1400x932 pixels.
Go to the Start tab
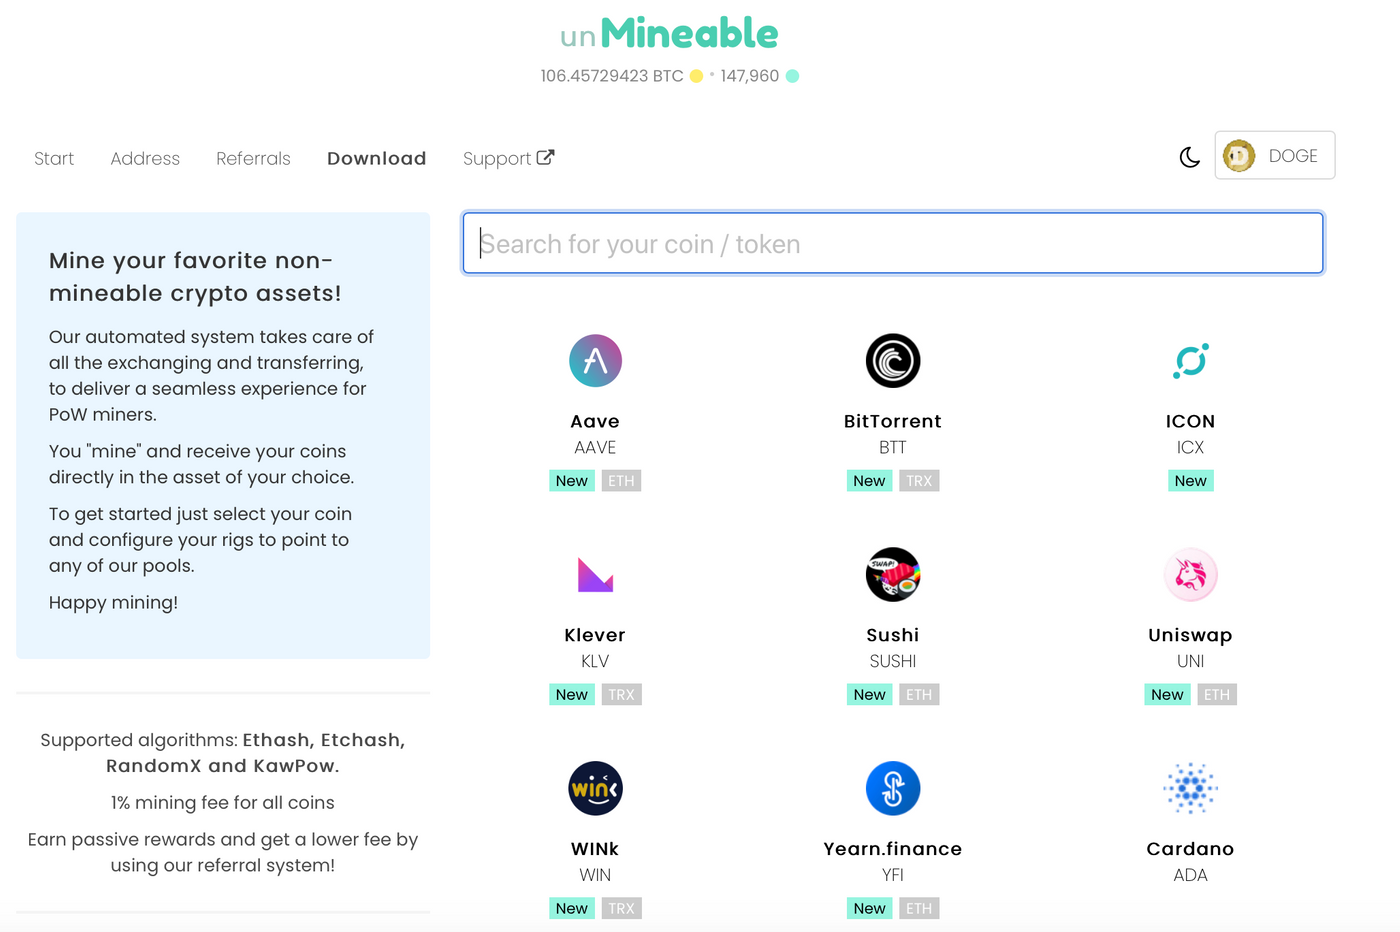point(54,159)
